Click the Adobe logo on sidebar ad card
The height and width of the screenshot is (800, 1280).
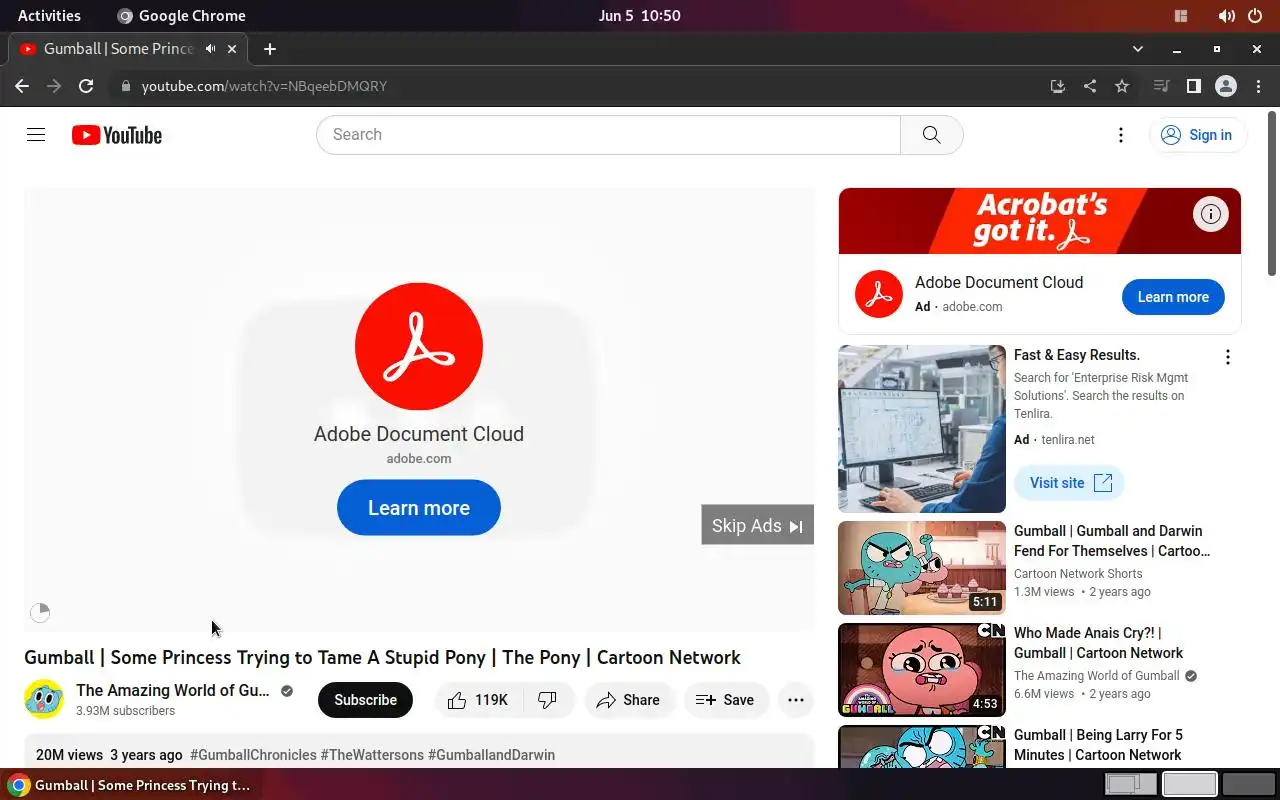coord(879,294)
